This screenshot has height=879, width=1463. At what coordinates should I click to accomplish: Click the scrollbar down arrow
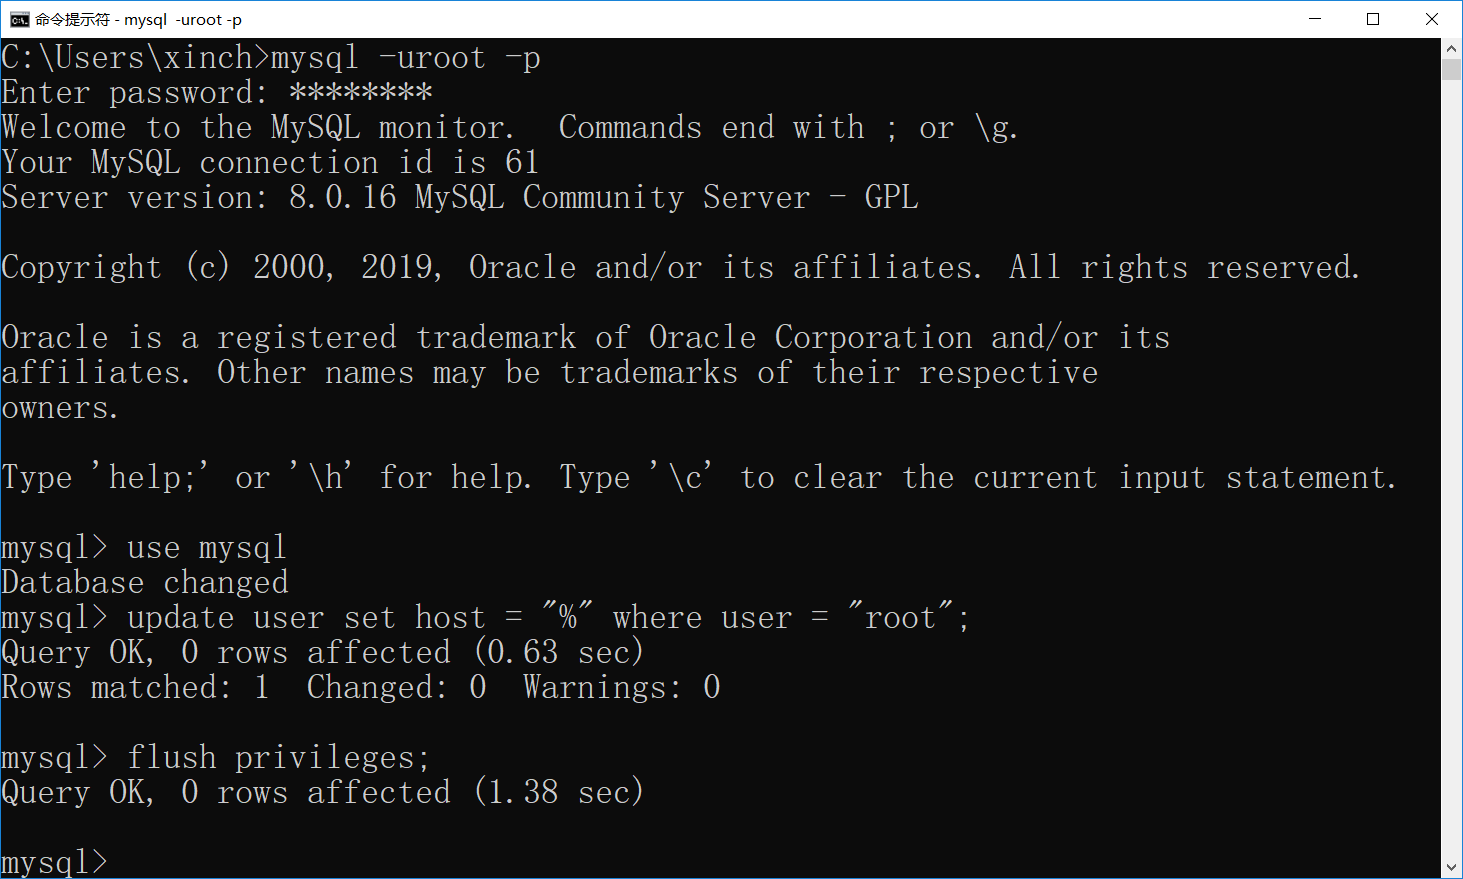click(1451, 868)
